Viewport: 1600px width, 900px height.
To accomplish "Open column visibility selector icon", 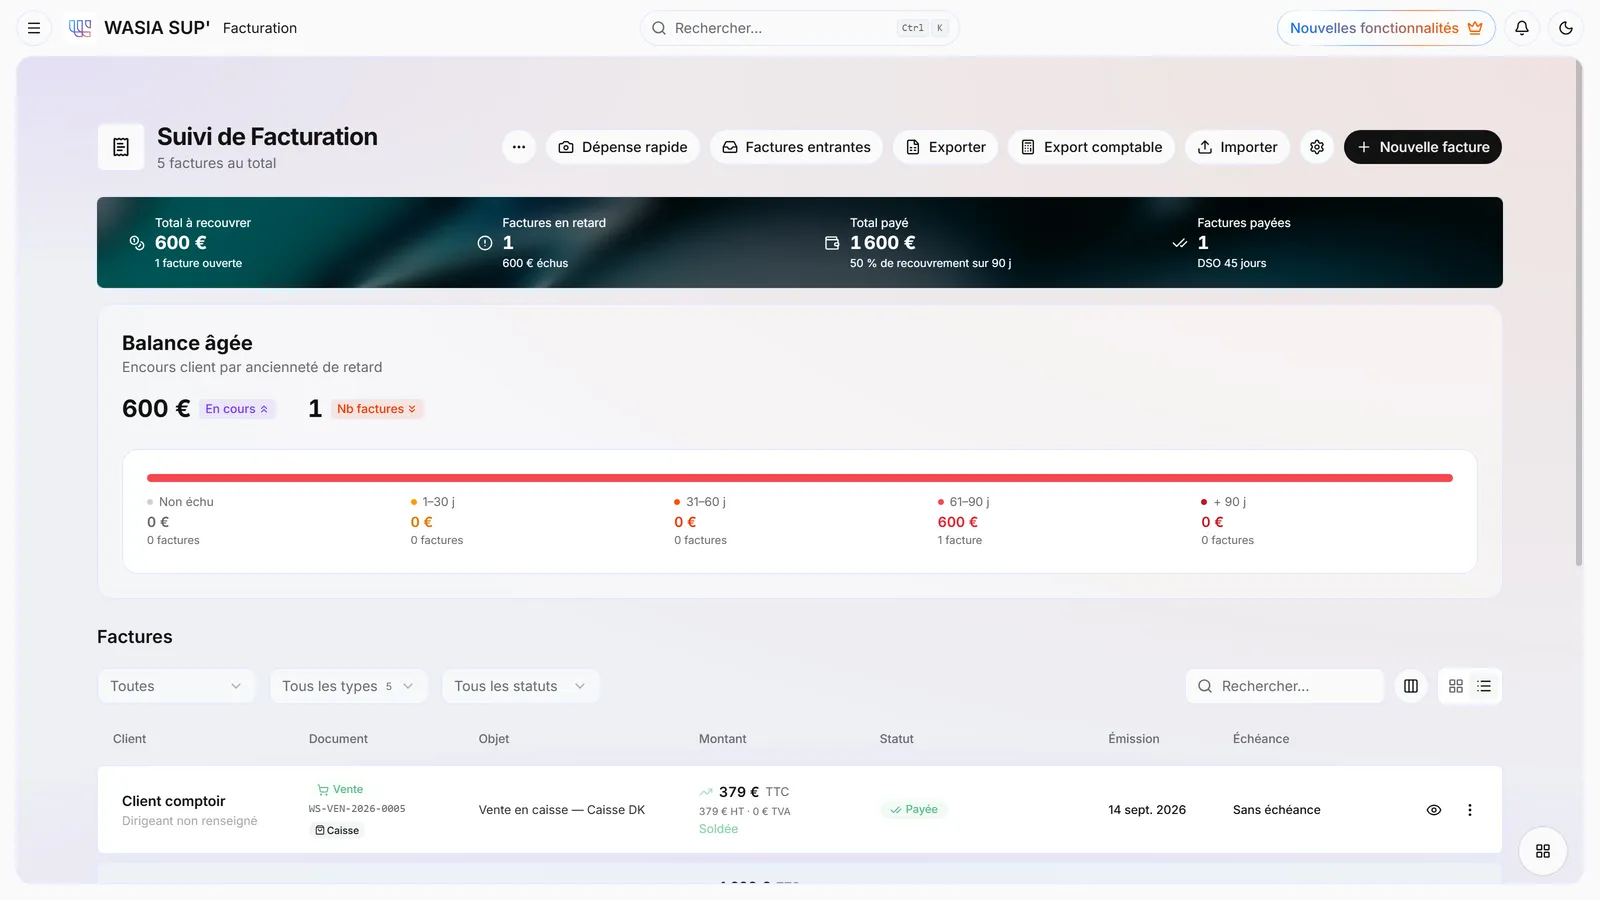I will [1411, 686].
